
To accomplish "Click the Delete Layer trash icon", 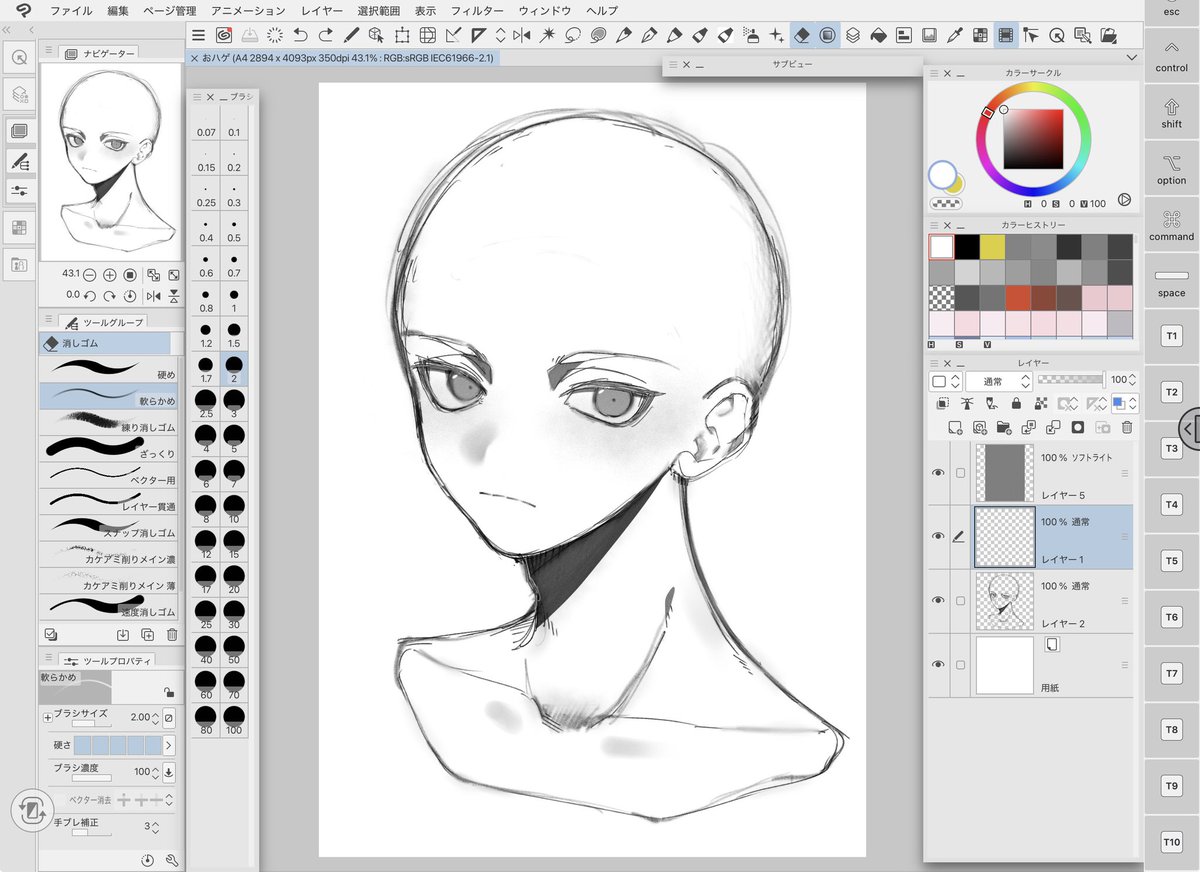I will (1127, 427).
